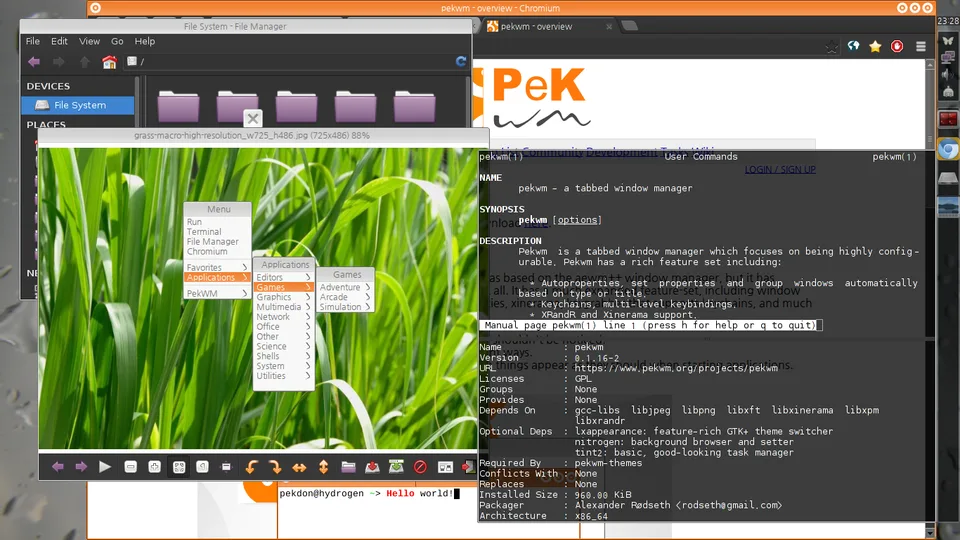960x540 pixels.
Task: Go back in File Manager toolbar
Action: (x=34, y=62)
